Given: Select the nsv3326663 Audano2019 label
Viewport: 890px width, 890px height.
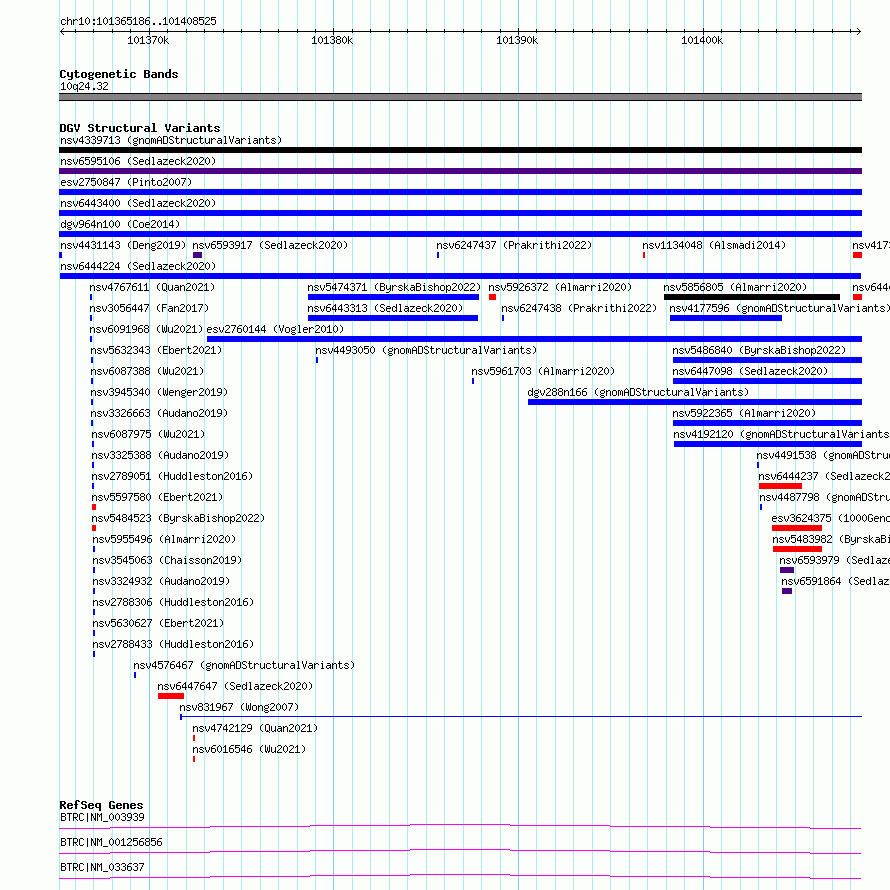Looking at the screenshot, I should [159, 413].
